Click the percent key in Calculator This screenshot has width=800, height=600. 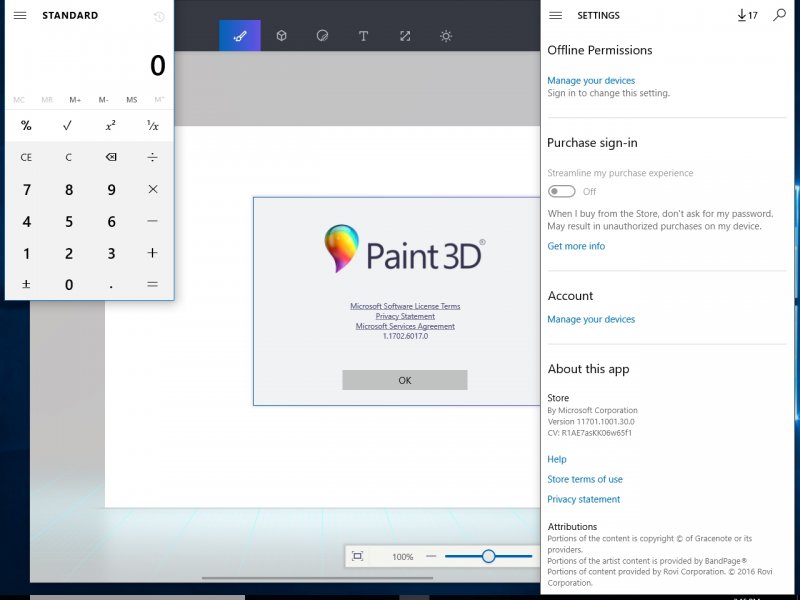click(x=26, y=126)
